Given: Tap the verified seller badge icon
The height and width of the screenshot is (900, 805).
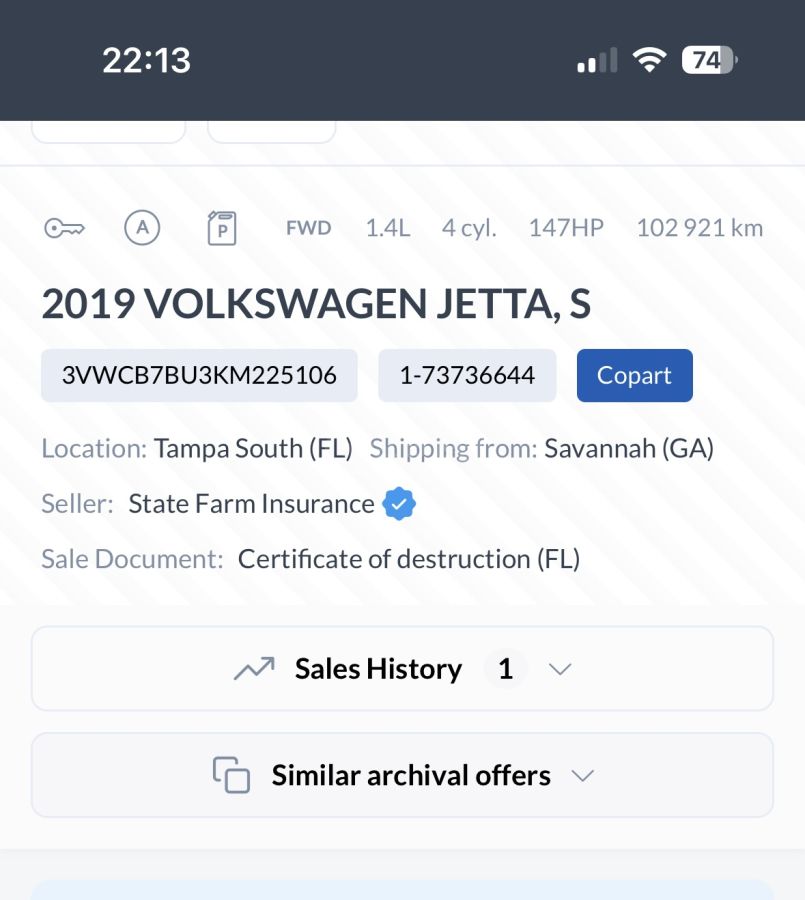Looking at the screenshot, I should pyautogui.click(x=399, y=504).
